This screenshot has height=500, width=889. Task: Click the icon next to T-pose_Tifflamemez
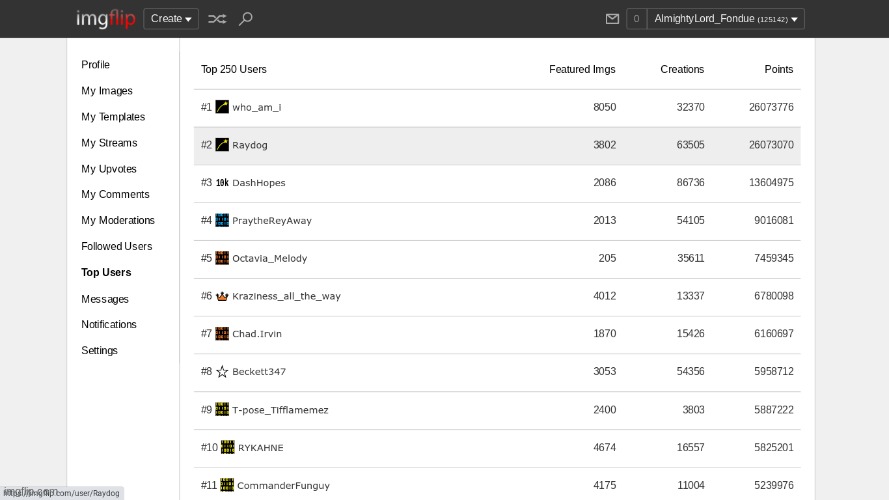pos(222,409)
